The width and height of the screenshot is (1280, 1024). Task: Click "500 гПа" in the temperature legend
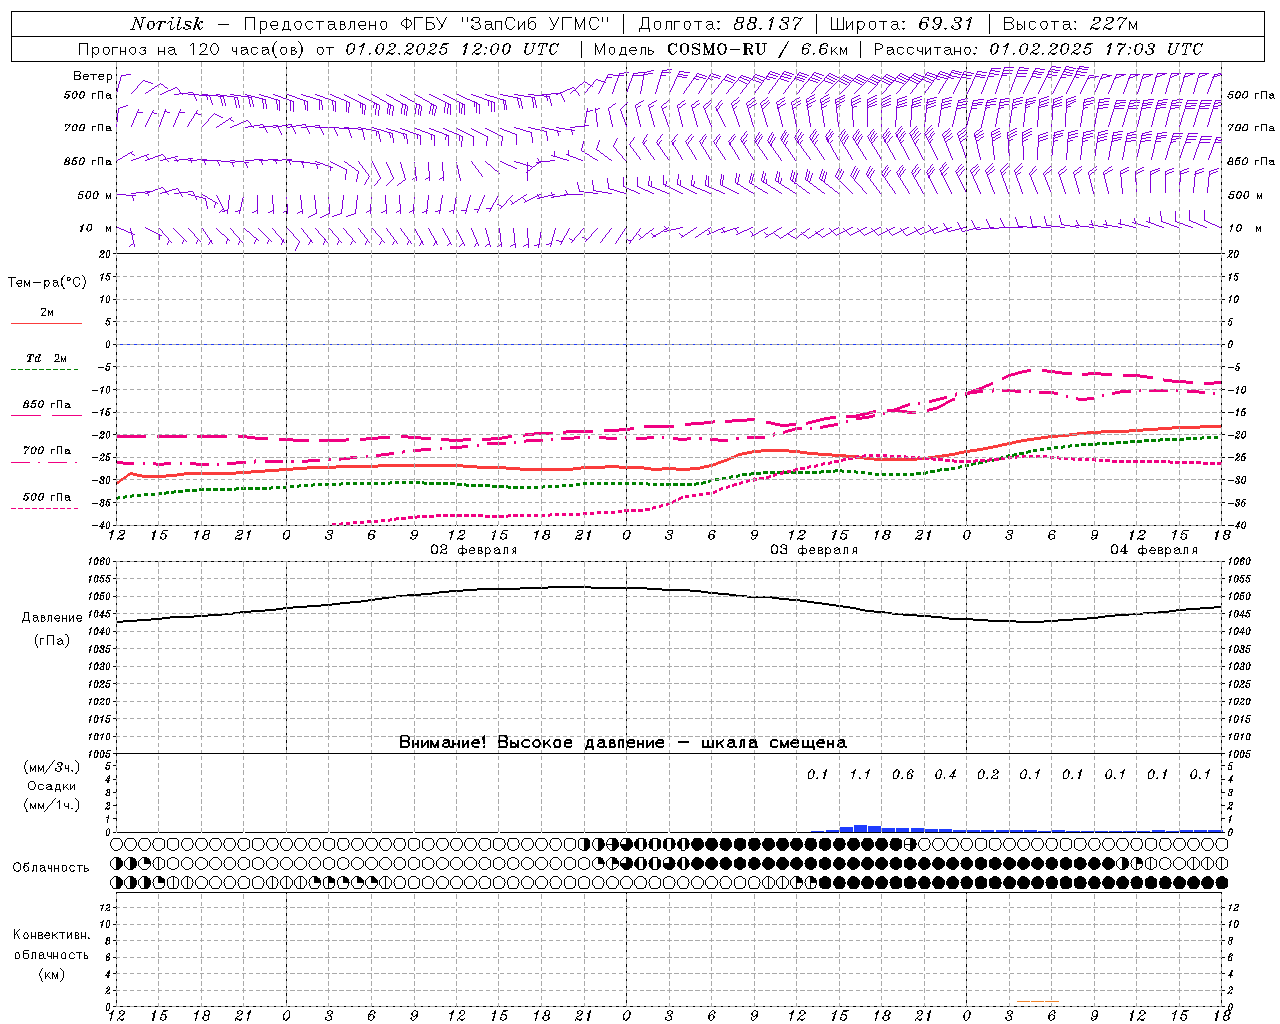(47, 497)
